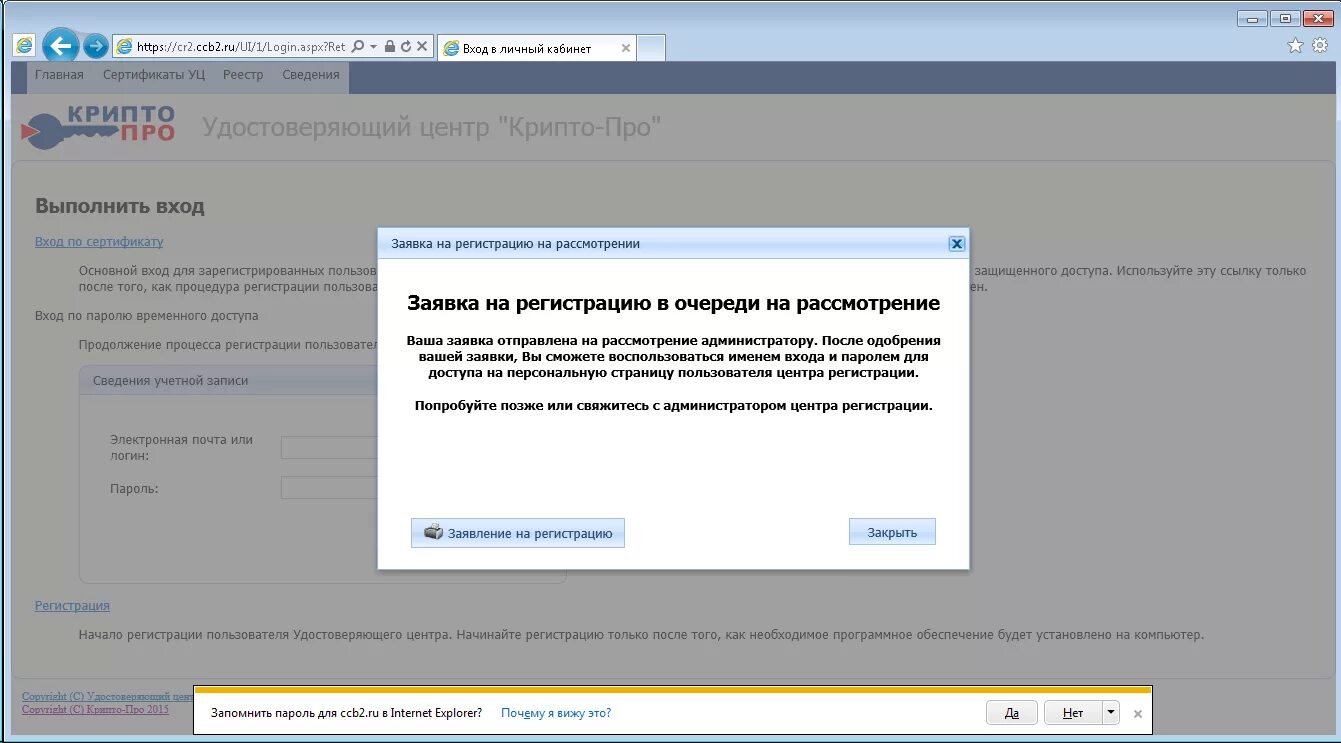Click the 'Закрыть' button in the dialog

pyautogui.click(x=892, y=532)
